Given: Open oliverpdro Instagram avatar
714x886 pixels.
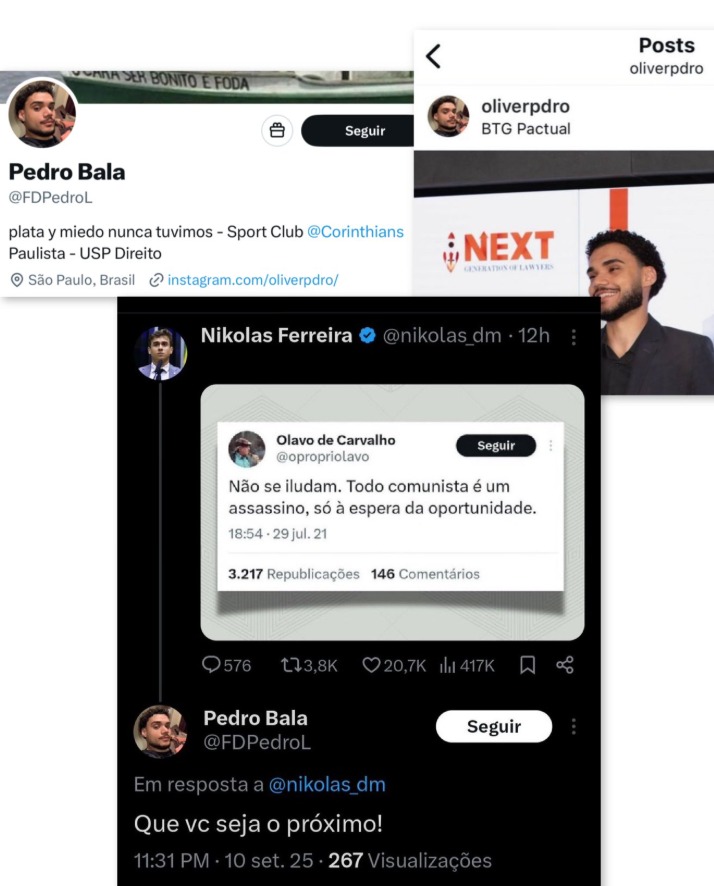Looking at the screenshot, I should pos(448,116).
